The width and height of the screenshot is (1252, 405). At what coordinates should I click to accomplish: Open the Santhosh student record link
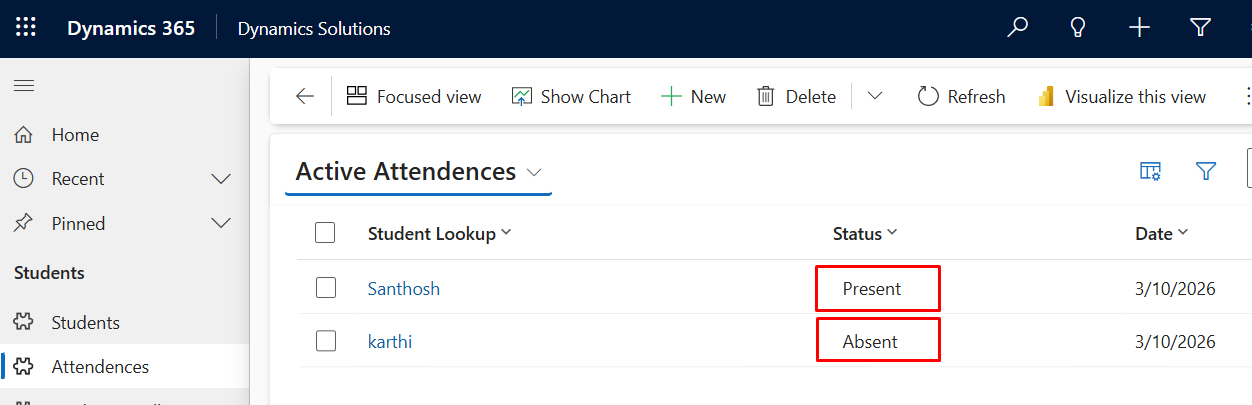click(x=404, y=289)
